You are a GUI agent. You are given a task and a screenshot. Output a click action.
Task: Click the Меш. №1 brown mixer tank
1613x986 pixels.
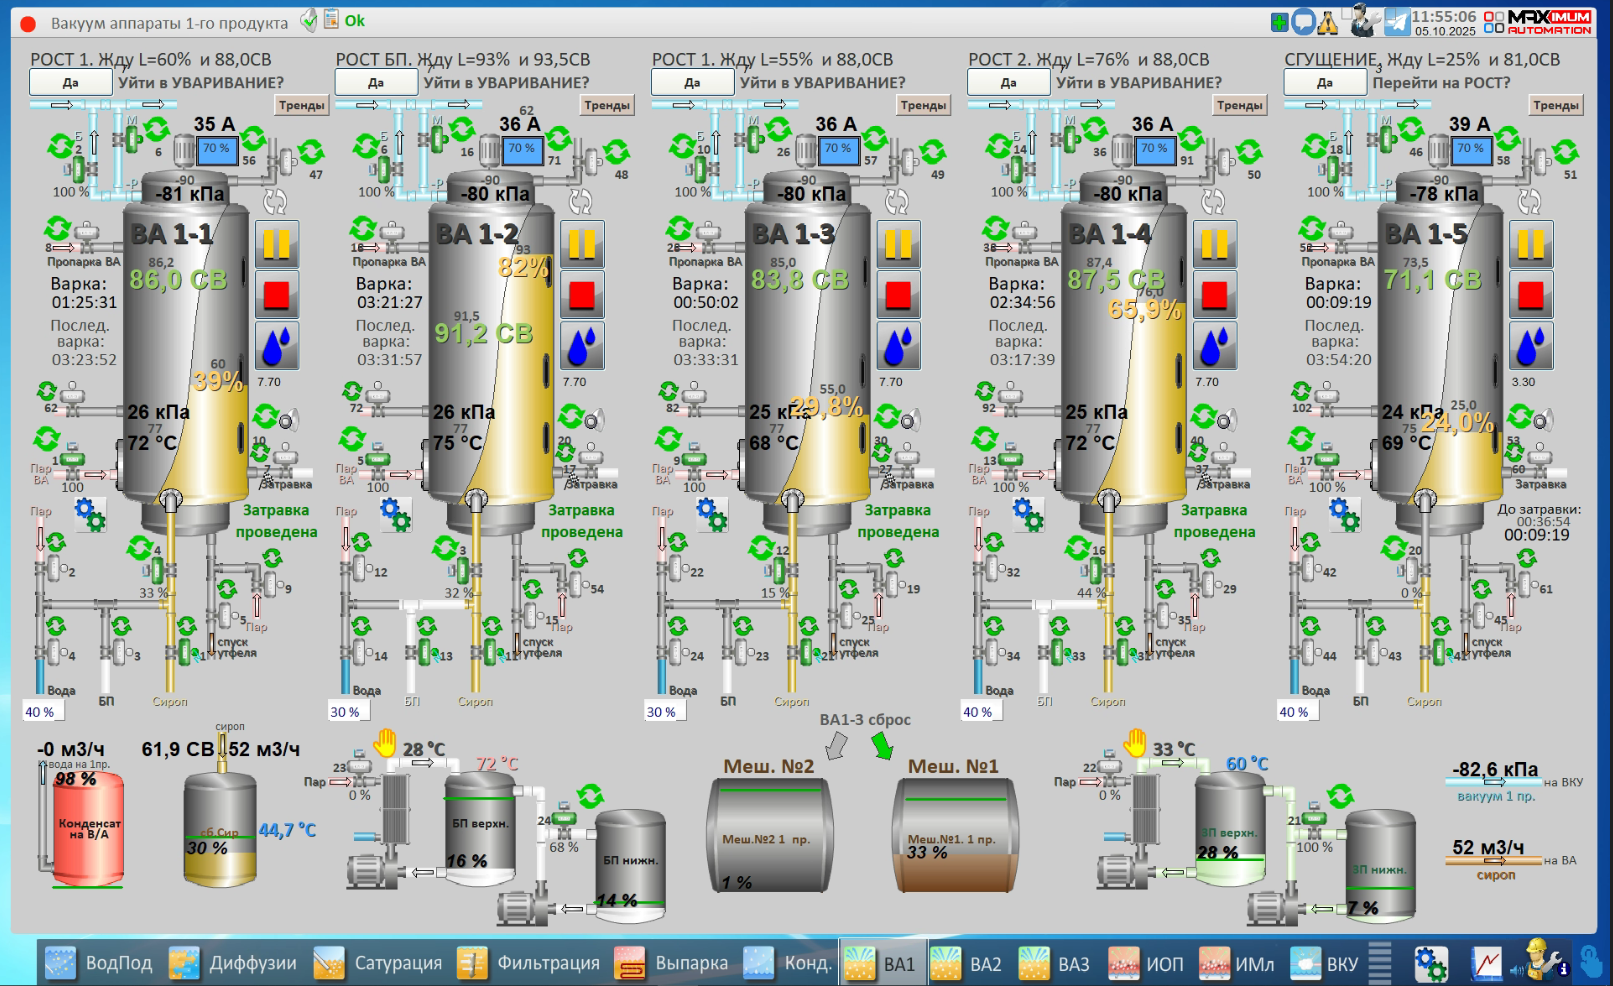(954, 834)
